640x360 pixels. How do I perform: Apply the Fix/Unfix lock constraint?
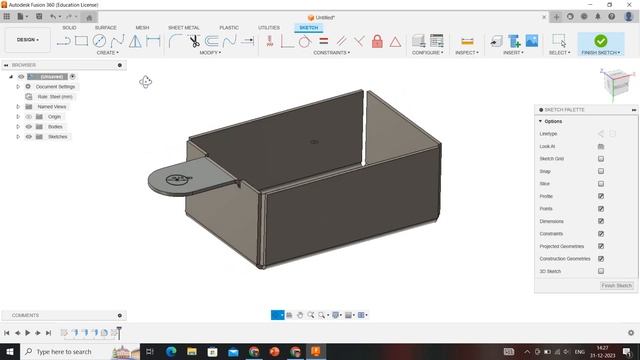coord(377,41)
